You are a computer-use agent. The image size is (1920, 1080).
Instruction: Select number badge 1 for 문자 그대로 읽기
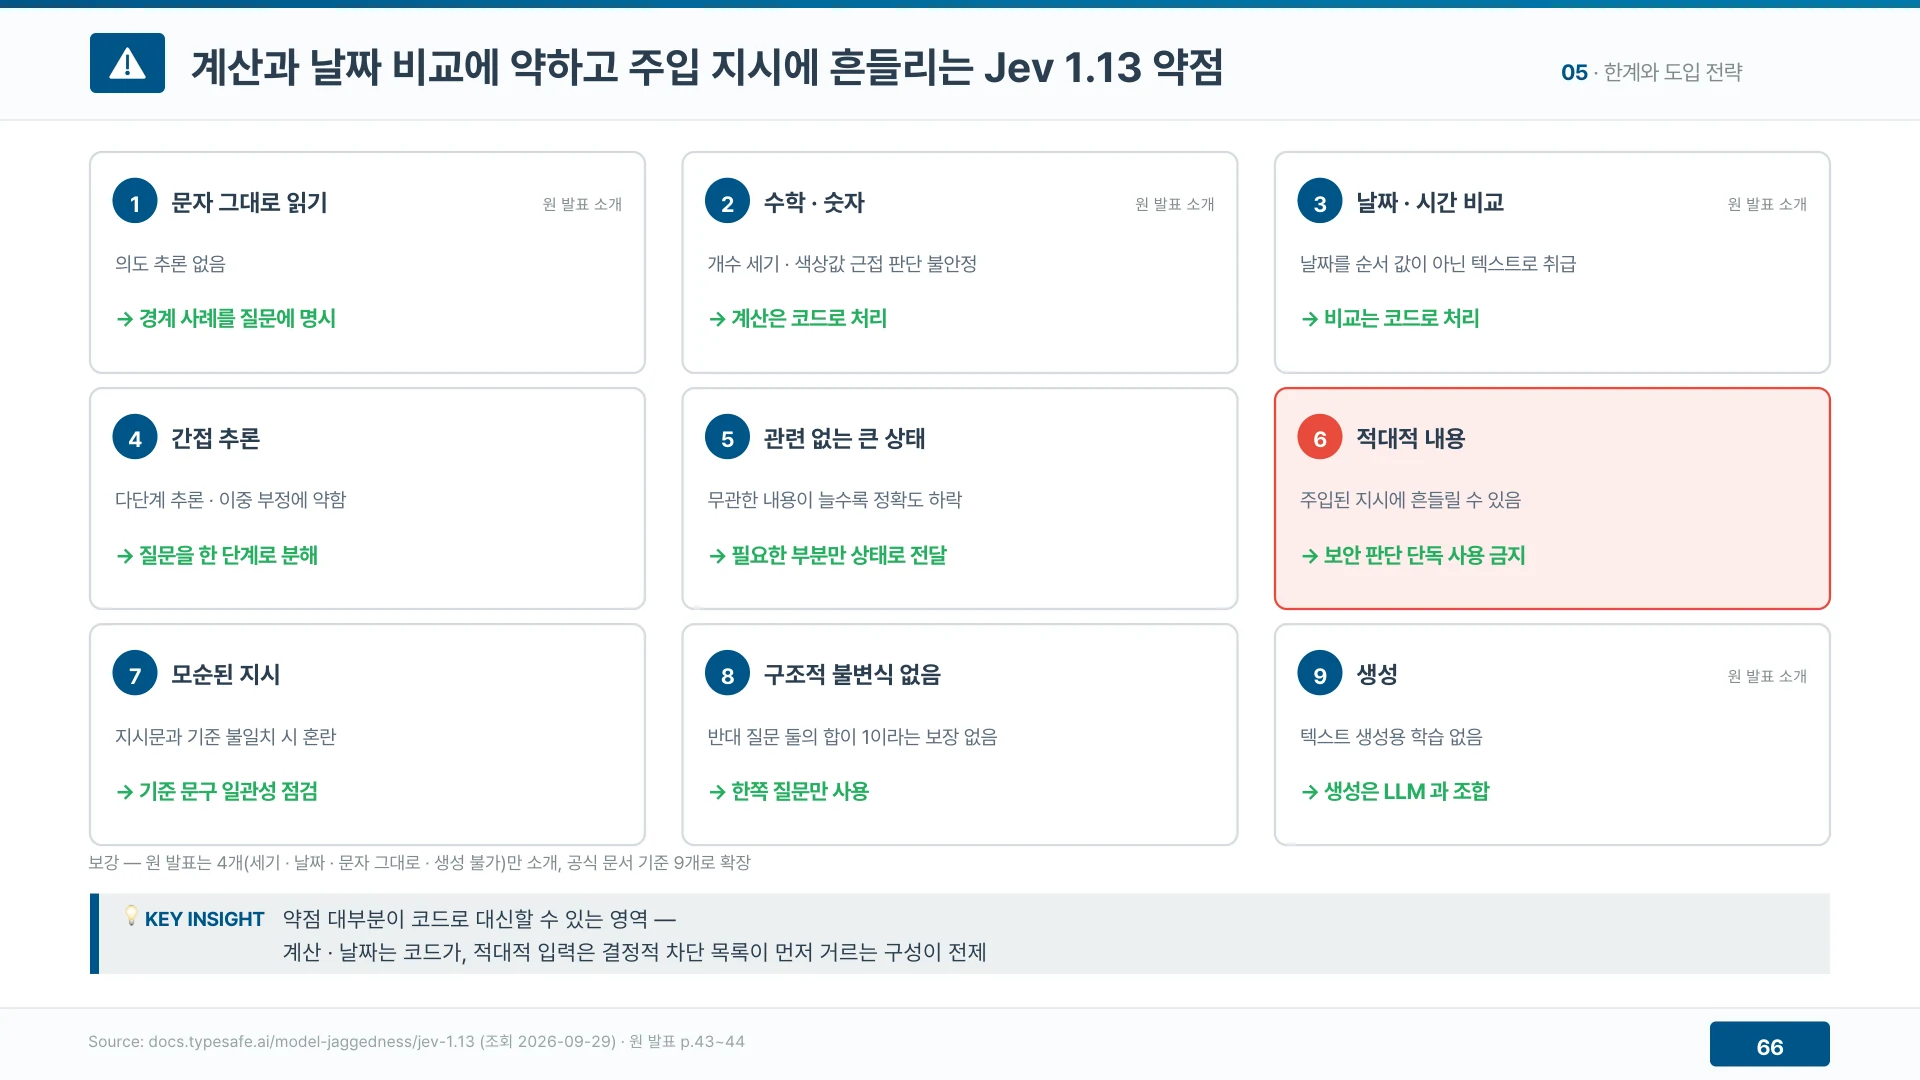tap(135, 201)
